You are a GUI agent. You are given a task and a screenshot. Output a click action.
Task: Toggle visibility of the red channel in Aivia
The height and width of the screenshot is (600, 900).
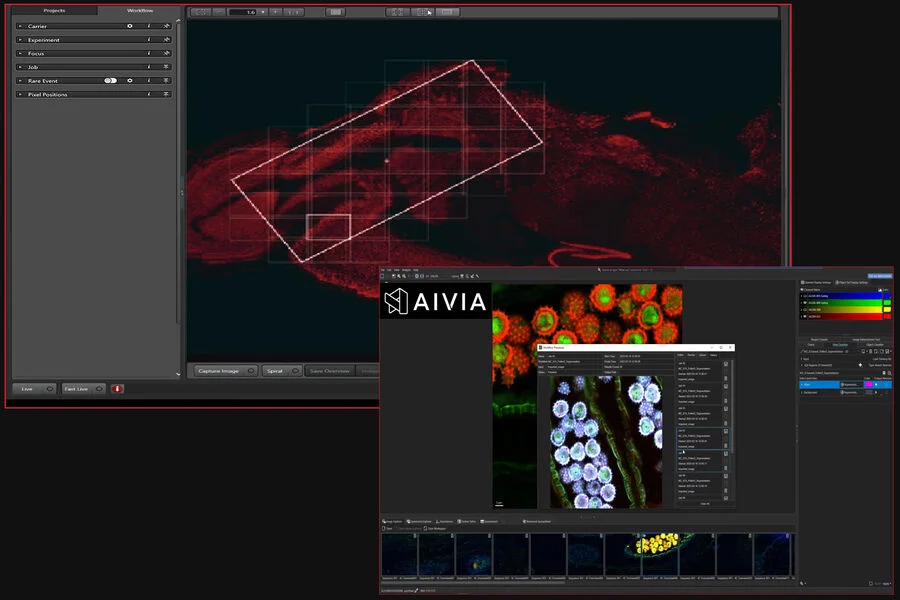point(805,316)
